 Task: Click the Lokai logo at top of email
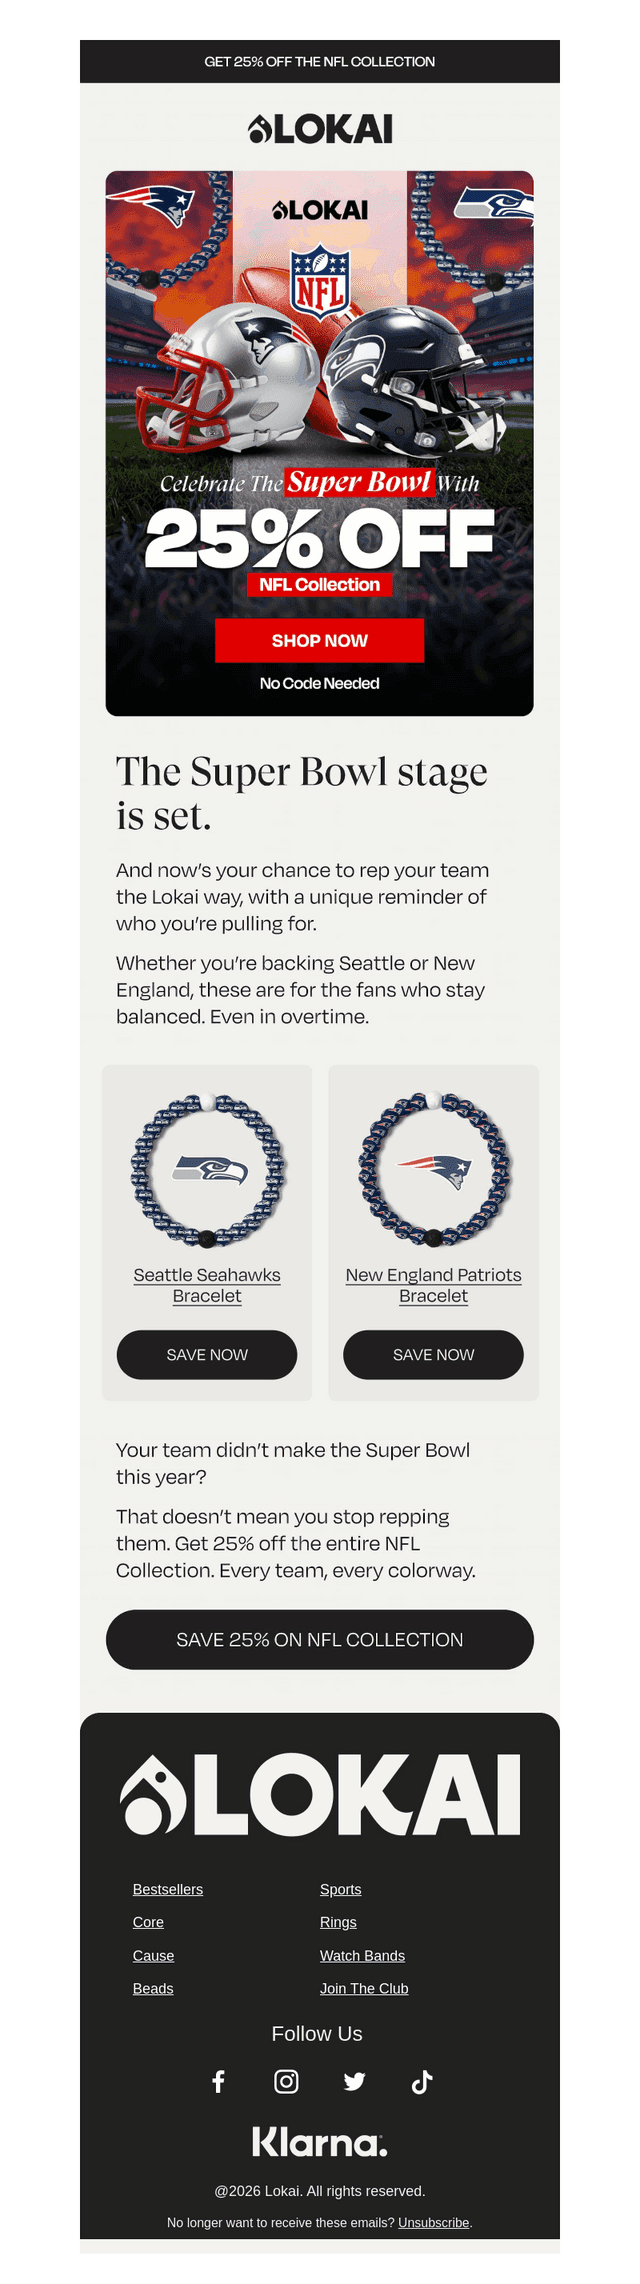320,129
